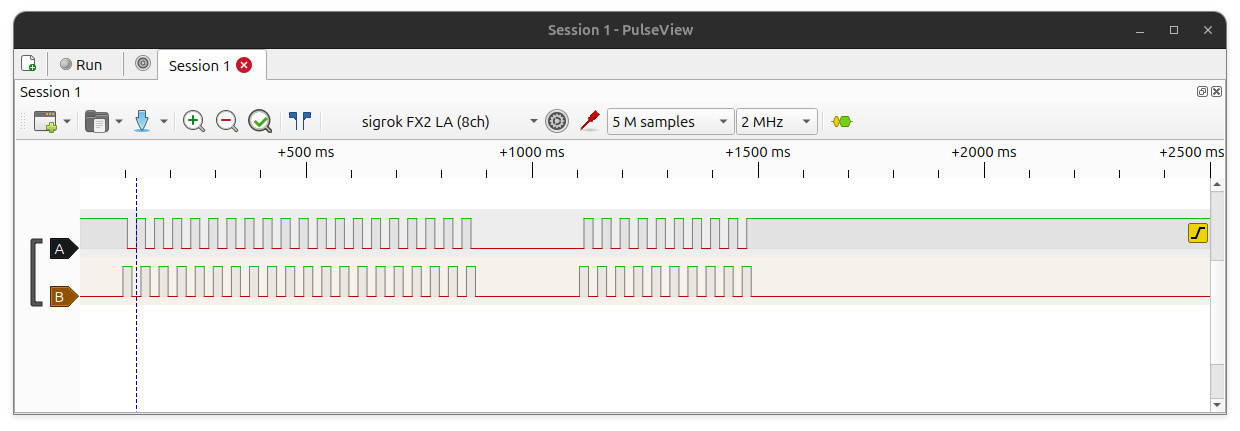Switch to the Session 1 tab

click(x=199, y=65)
